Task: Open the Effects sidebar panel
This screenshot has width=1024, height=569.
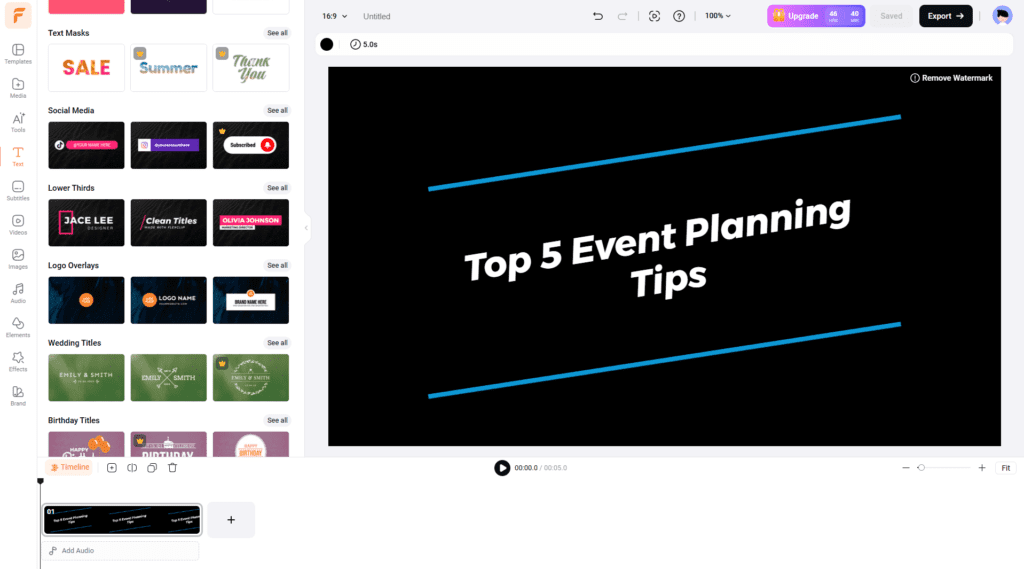Action: pos(18,361)
